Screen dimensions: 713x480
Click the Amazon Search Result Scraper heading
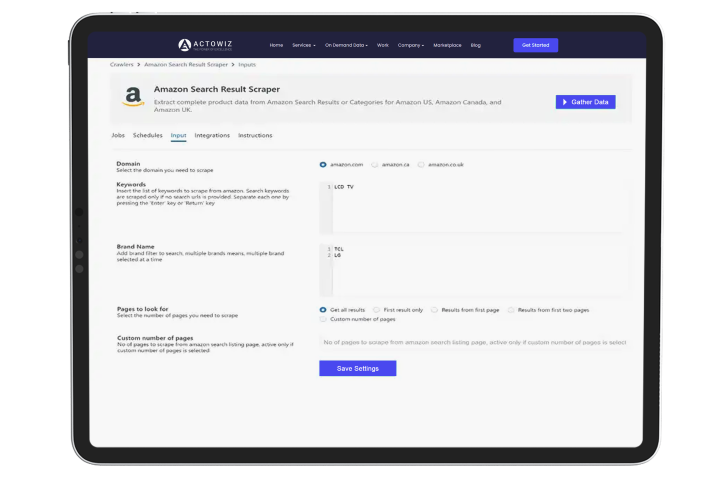click(217, 89)
